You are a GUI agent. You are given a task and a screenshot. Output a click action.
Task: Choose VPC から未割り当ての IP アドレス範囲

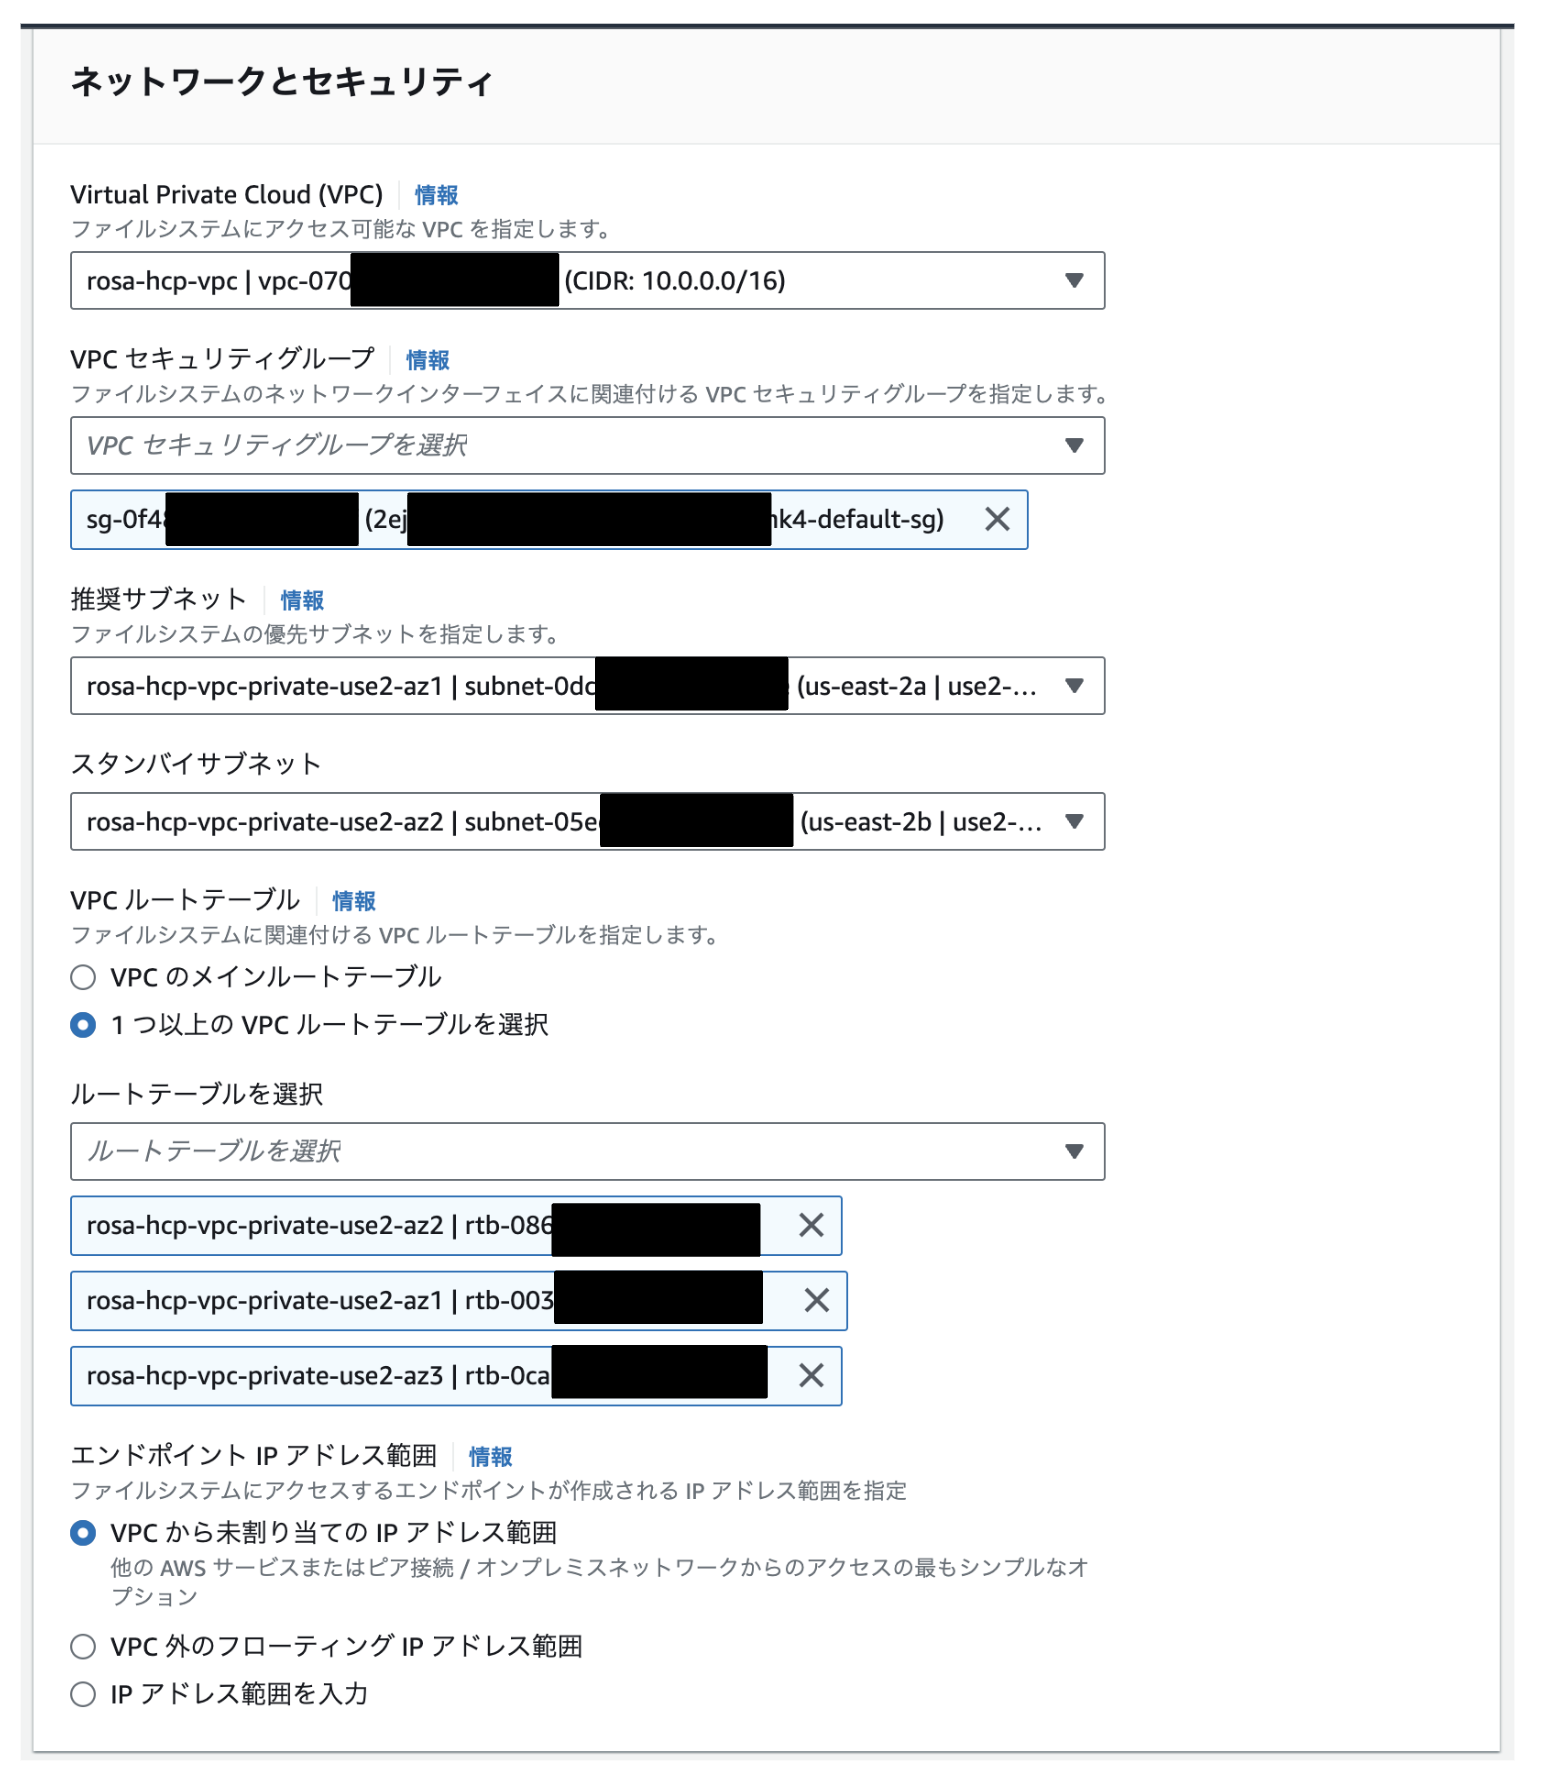click(84, 1533)
